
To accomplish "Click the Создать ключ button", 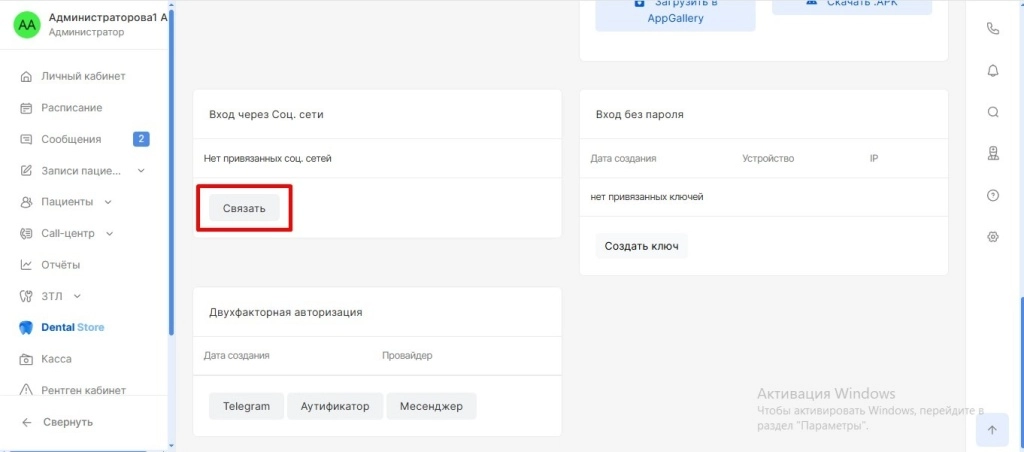I will tap(641, 246).
